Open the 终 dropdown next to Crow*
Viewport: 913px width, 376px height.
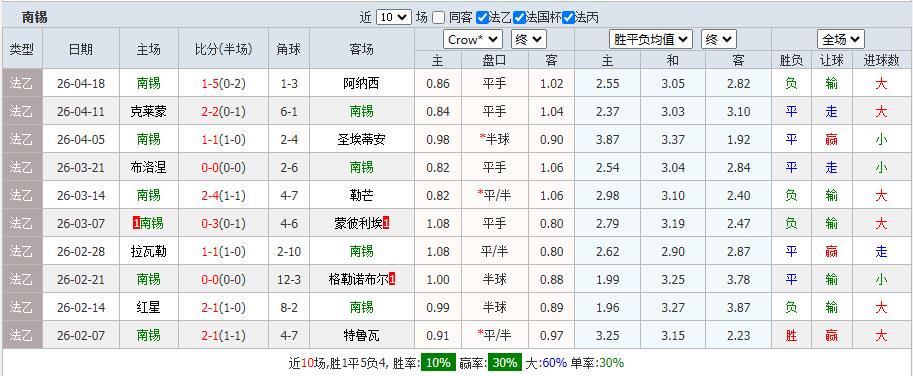click(x=529, y=40)
